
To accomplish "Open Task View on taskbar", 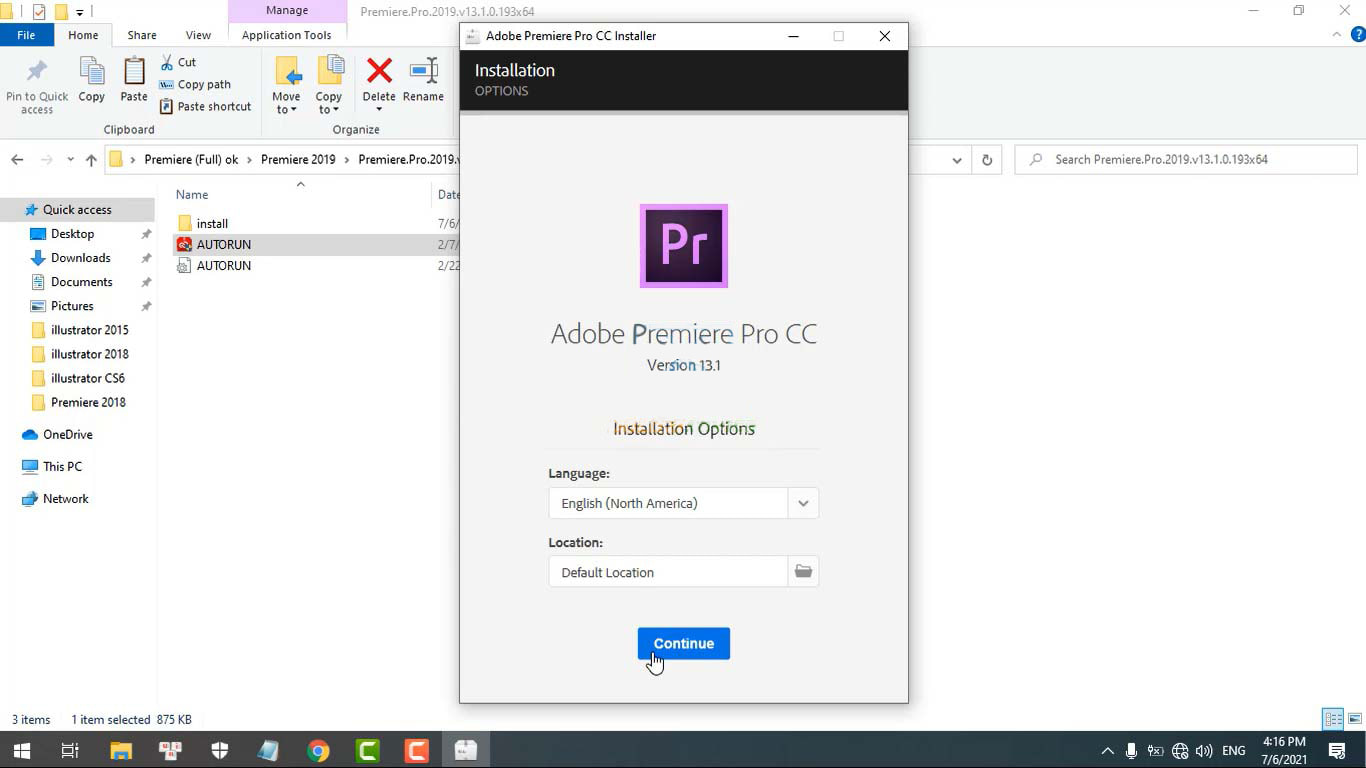I will click(x=70, y=750).
